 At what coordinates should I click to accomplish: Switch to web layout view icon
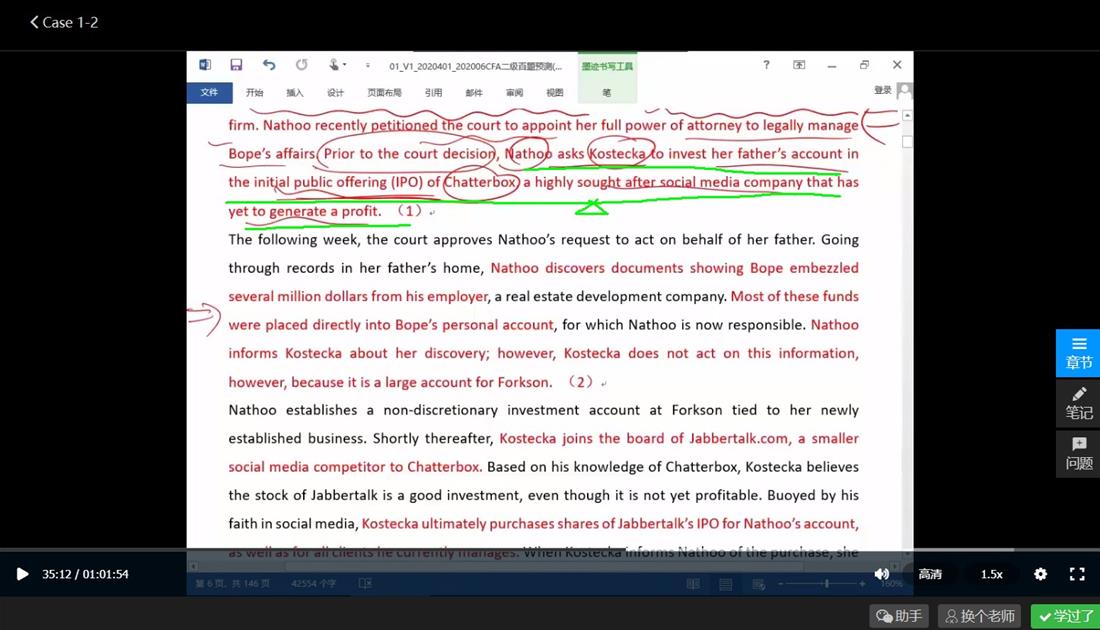(x=758, y=584)
